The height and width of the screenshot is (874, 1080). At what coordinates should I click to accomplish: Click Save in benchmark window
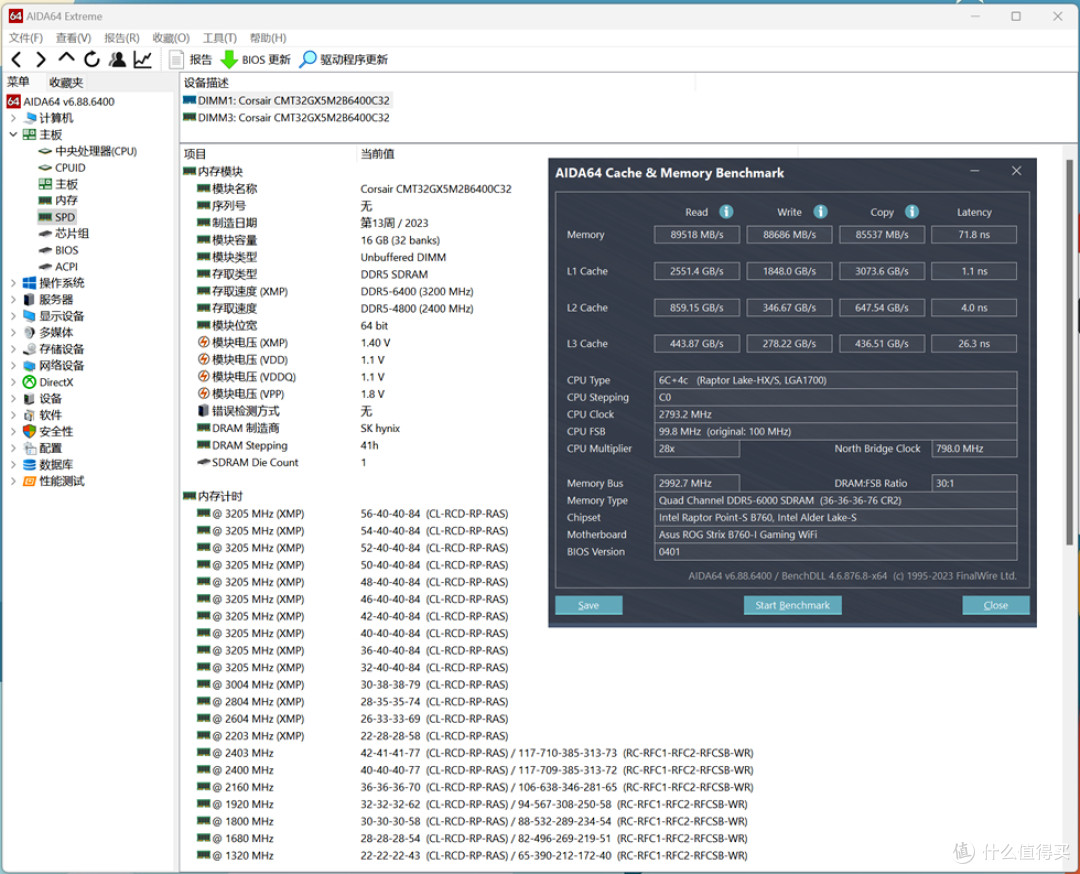click(x=588, y=605)
